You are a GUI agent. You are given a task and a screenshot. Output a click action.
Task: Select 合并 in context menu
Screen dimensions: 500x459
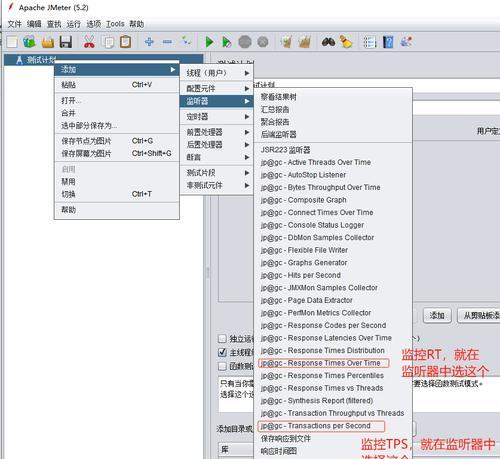click(117, 113)
